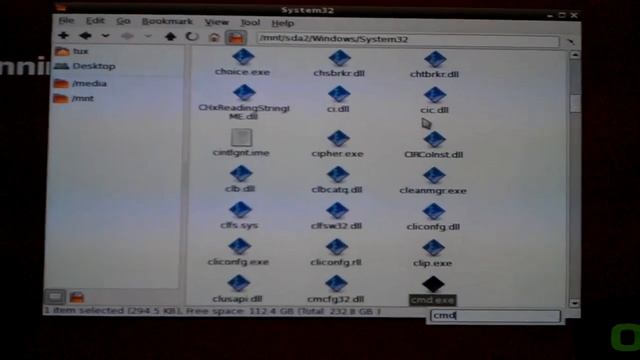The height and width of the screenshot is (360, 640).
Task: Open the Bookmark menu
Action: [167, 22]
